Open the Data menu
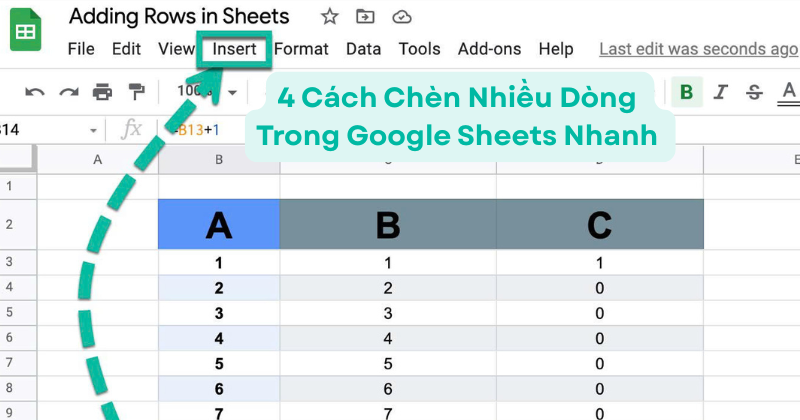Image resolution: width=800 pixels, height=420 pixels. click(363, 49)
